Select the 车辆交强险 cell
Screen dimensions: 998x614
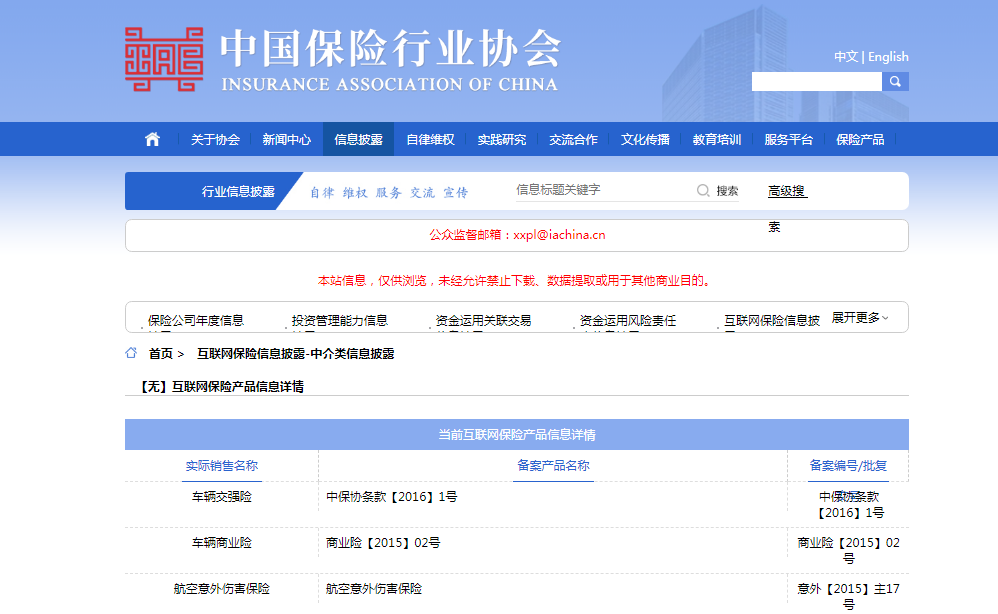click(221, 497)
